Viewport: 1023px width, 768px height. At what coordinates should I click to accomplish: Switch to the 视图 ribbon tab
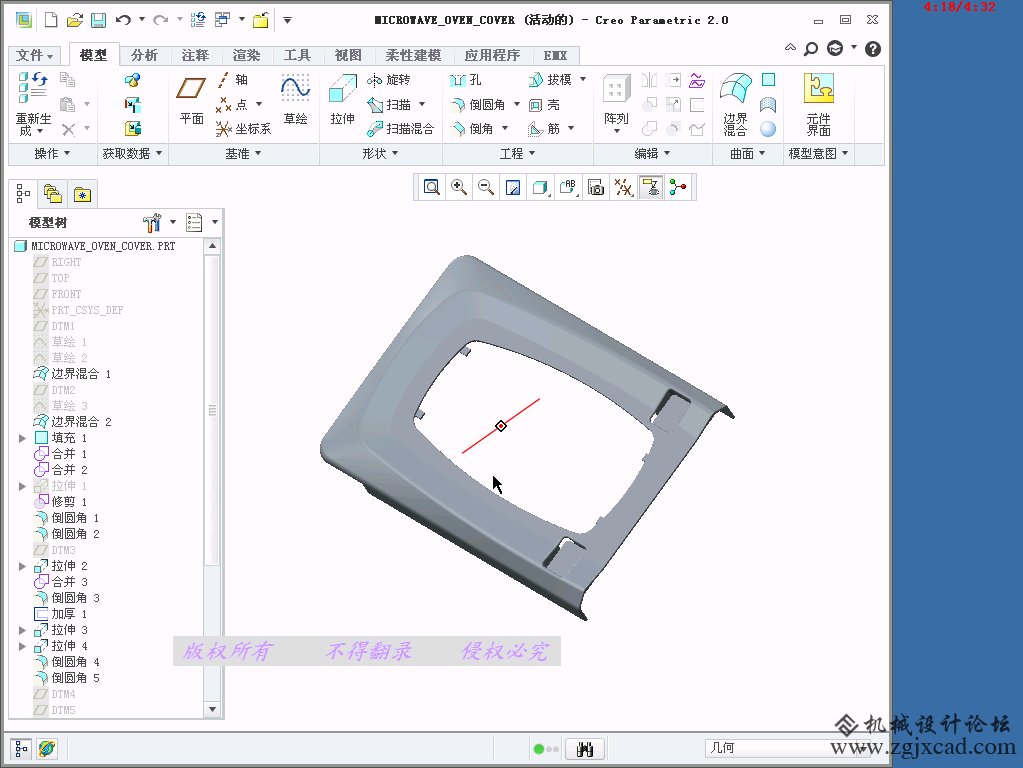tap(348, 55)
